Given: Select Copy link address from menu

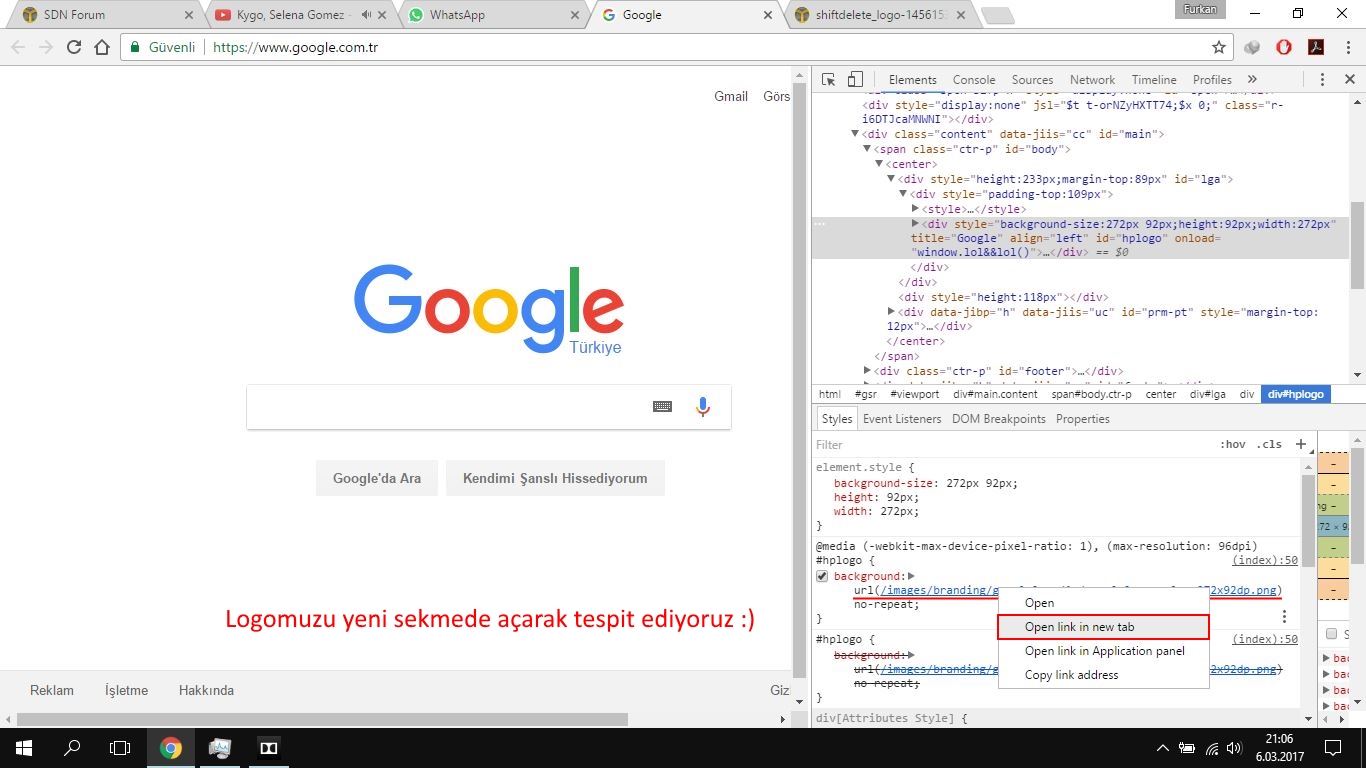Looking at the screenshot, I should (x=1103, y=675).
